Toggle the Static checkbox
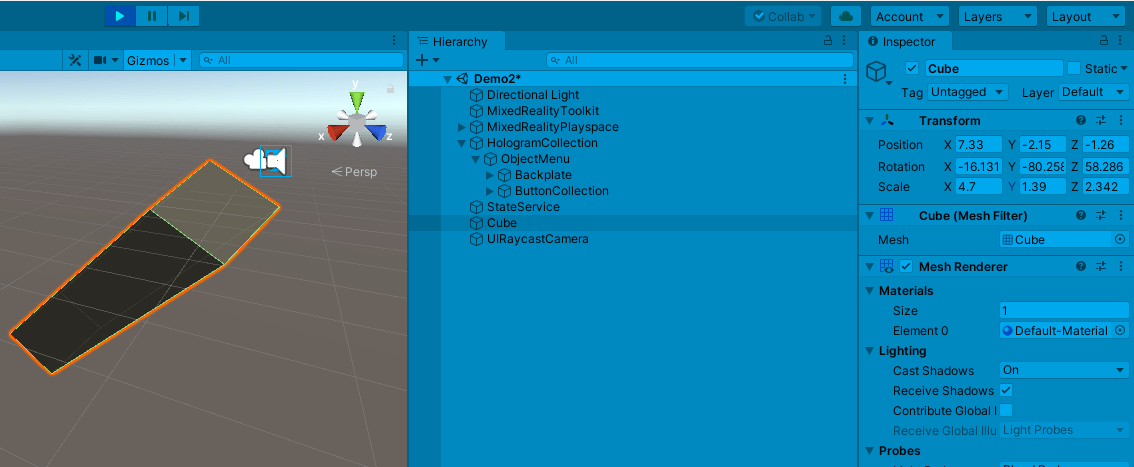The height and width of the screenshot is (467, 1134). [1074, 68]
